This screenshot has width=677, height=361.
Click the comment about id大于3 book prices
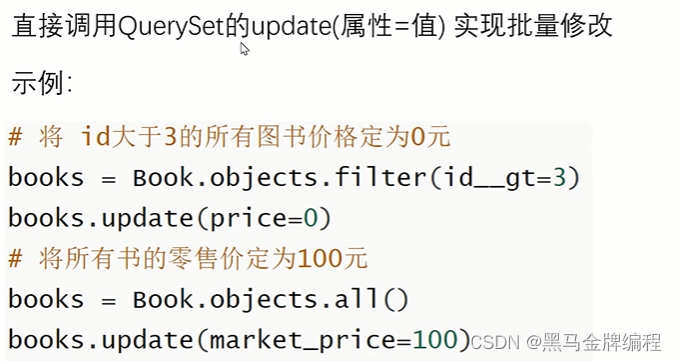(x=229, y=137)
